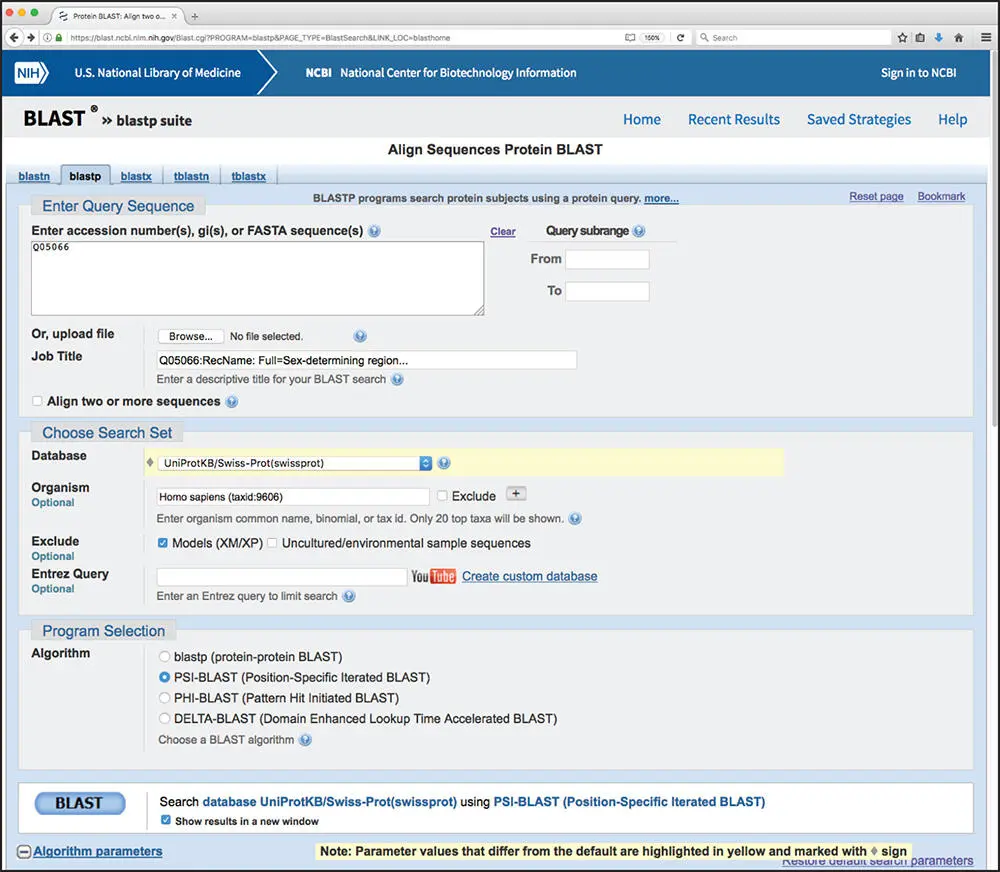The image size is (1000, 872).
Task: Open a new browser tab with plus
Action: (x=195, y=16)
